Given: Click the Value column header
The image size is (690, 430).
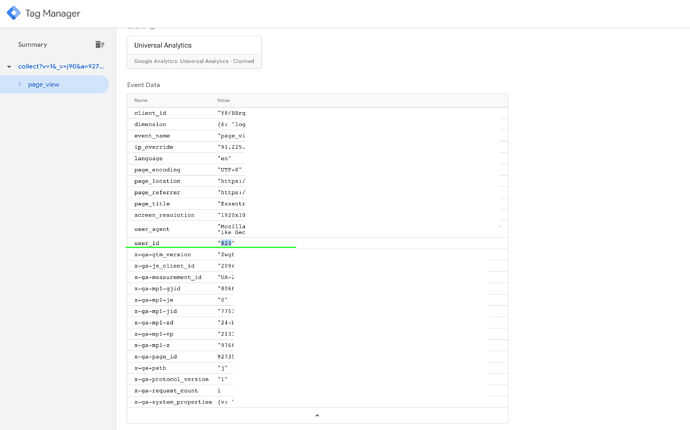Looking at the screenshot, I should [223, 100].
